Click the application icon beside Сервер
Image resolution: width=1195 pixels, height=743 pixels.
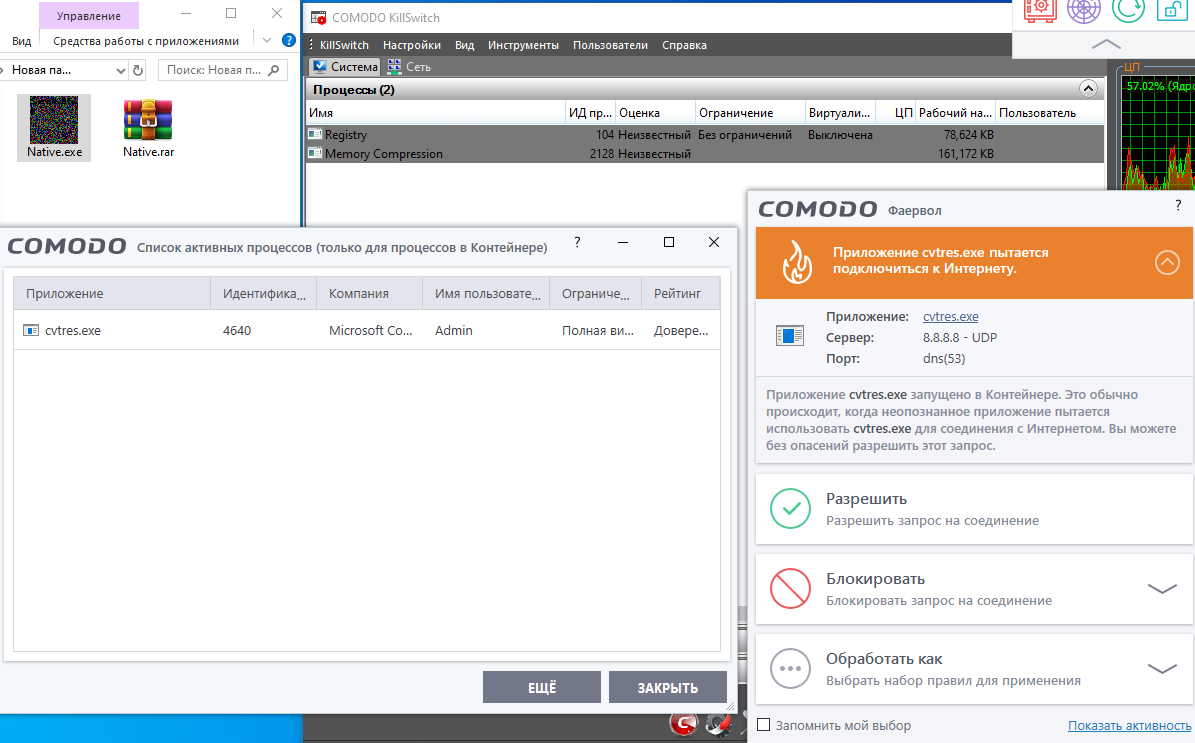tap(790, 335)
